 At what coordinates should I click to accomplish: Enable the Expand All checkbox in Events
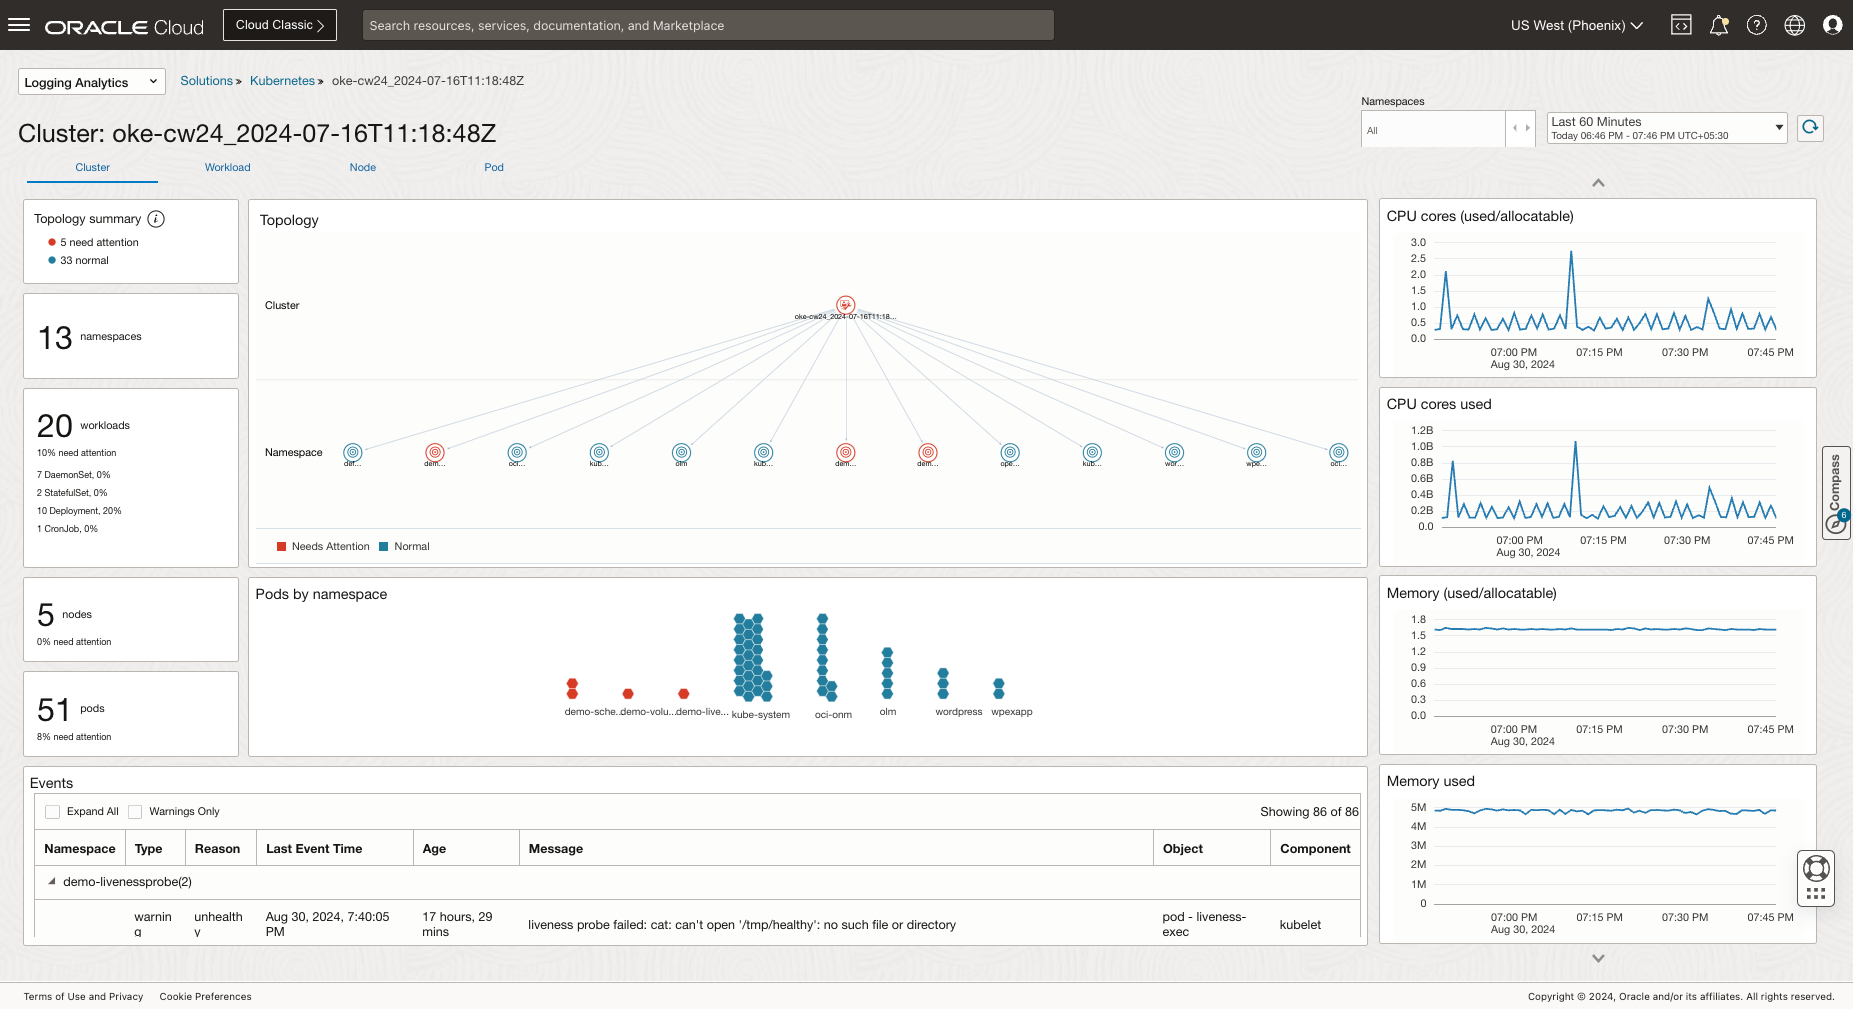coord(52,811)
